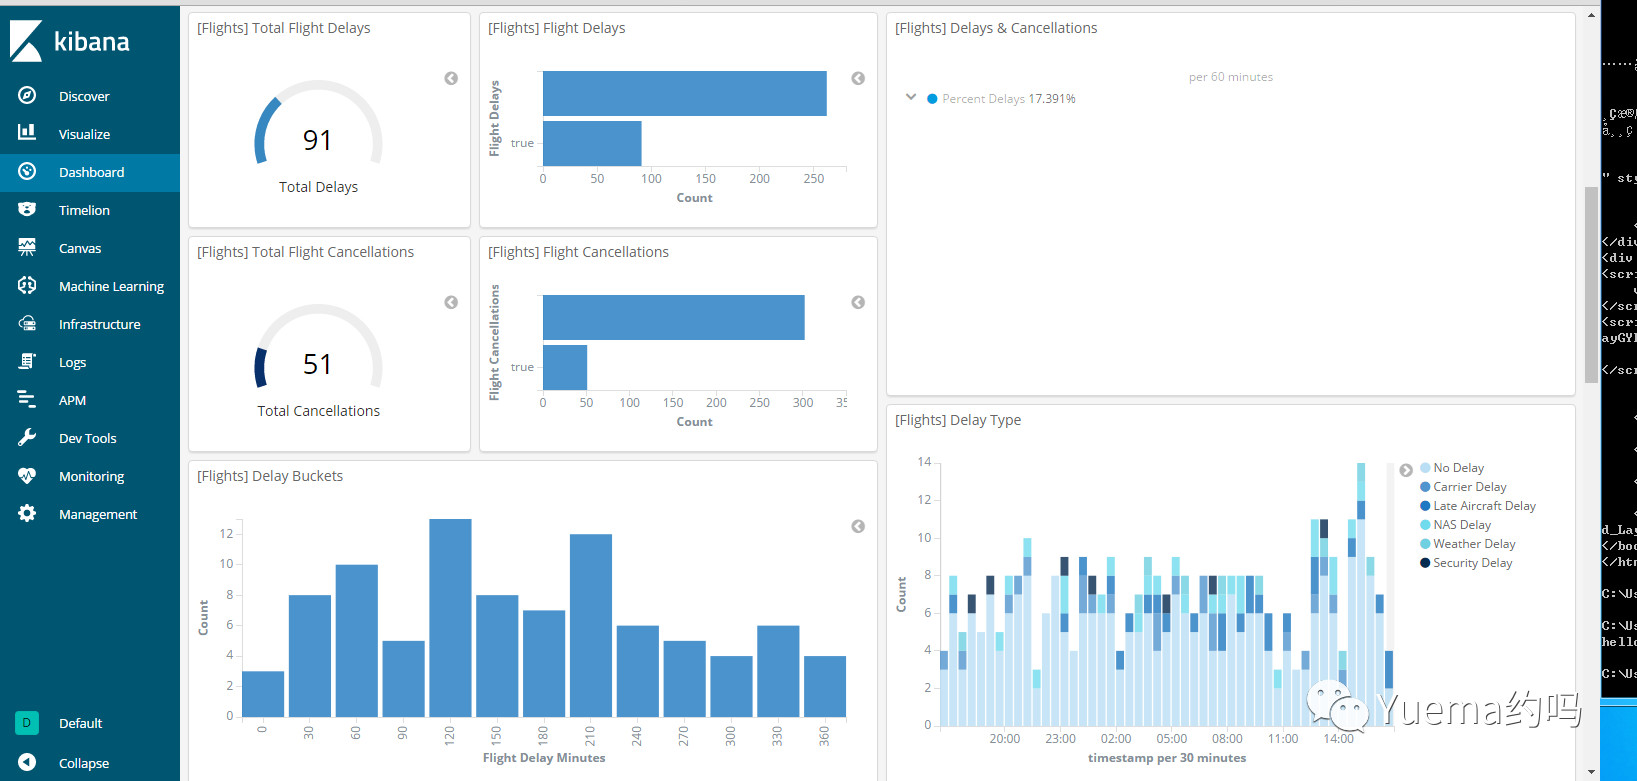Go to Management menu label

click(x=98, y=514)
